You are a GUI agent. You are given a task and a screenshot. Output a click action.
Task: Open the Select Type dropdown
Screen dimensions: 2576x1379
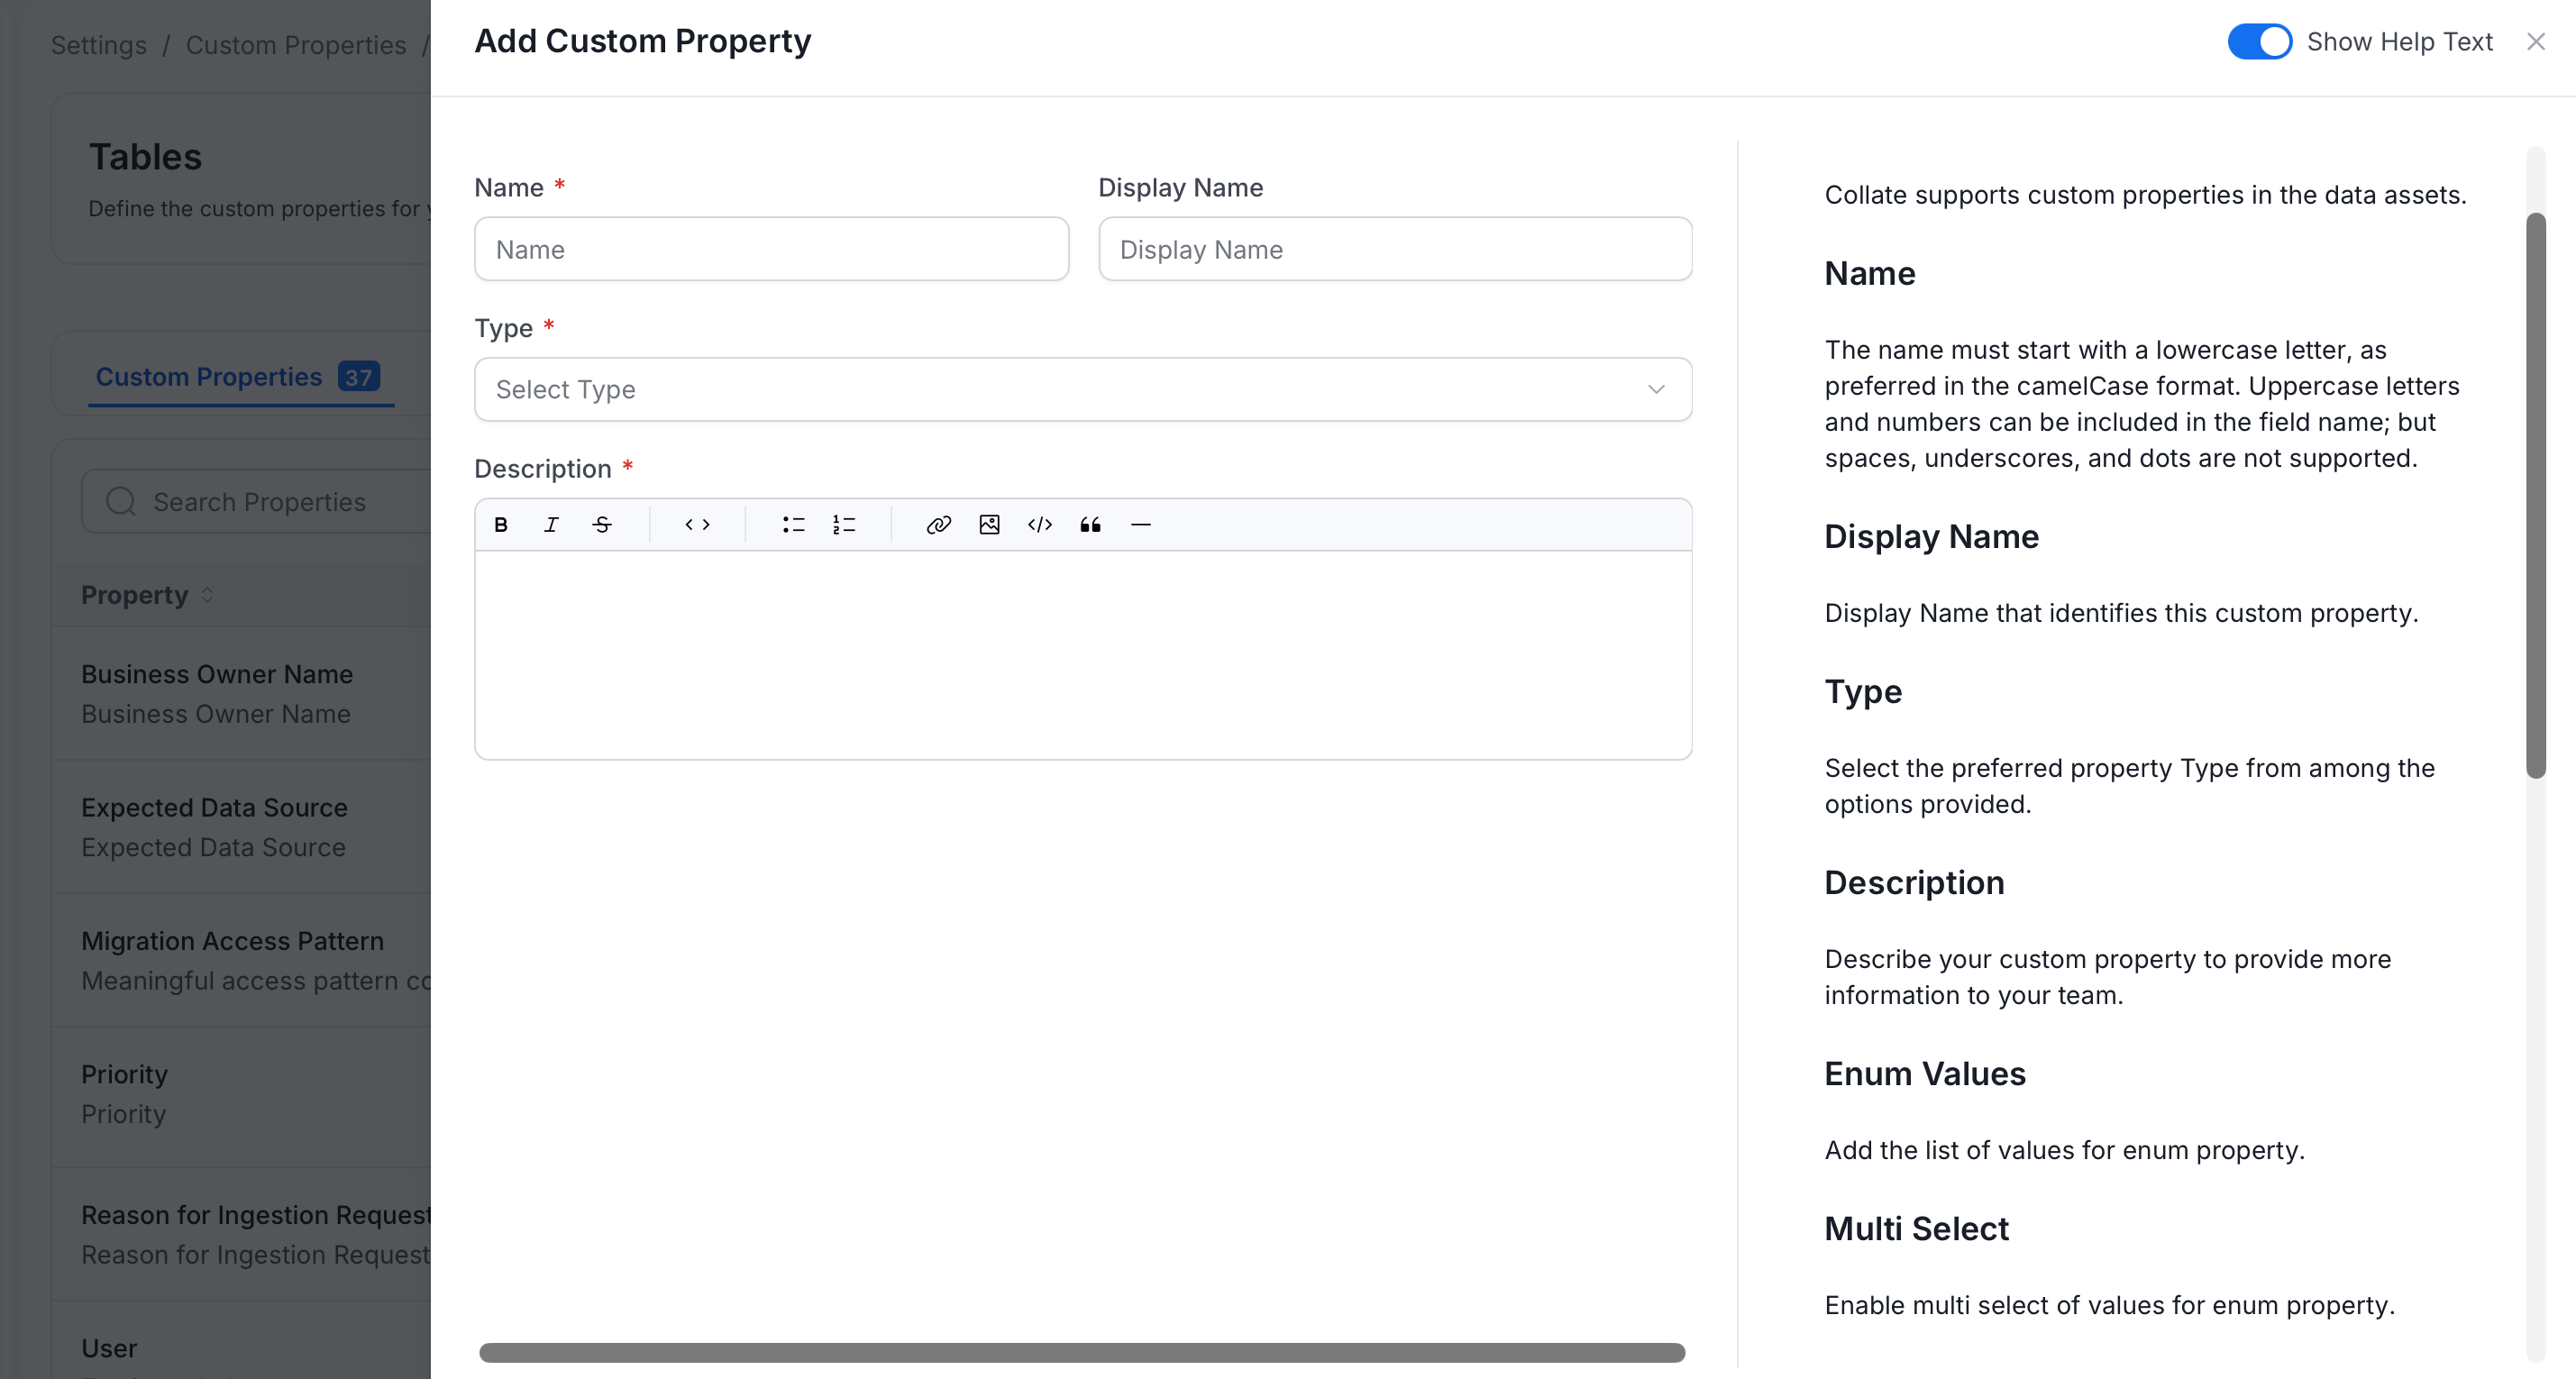(1083, 390)
